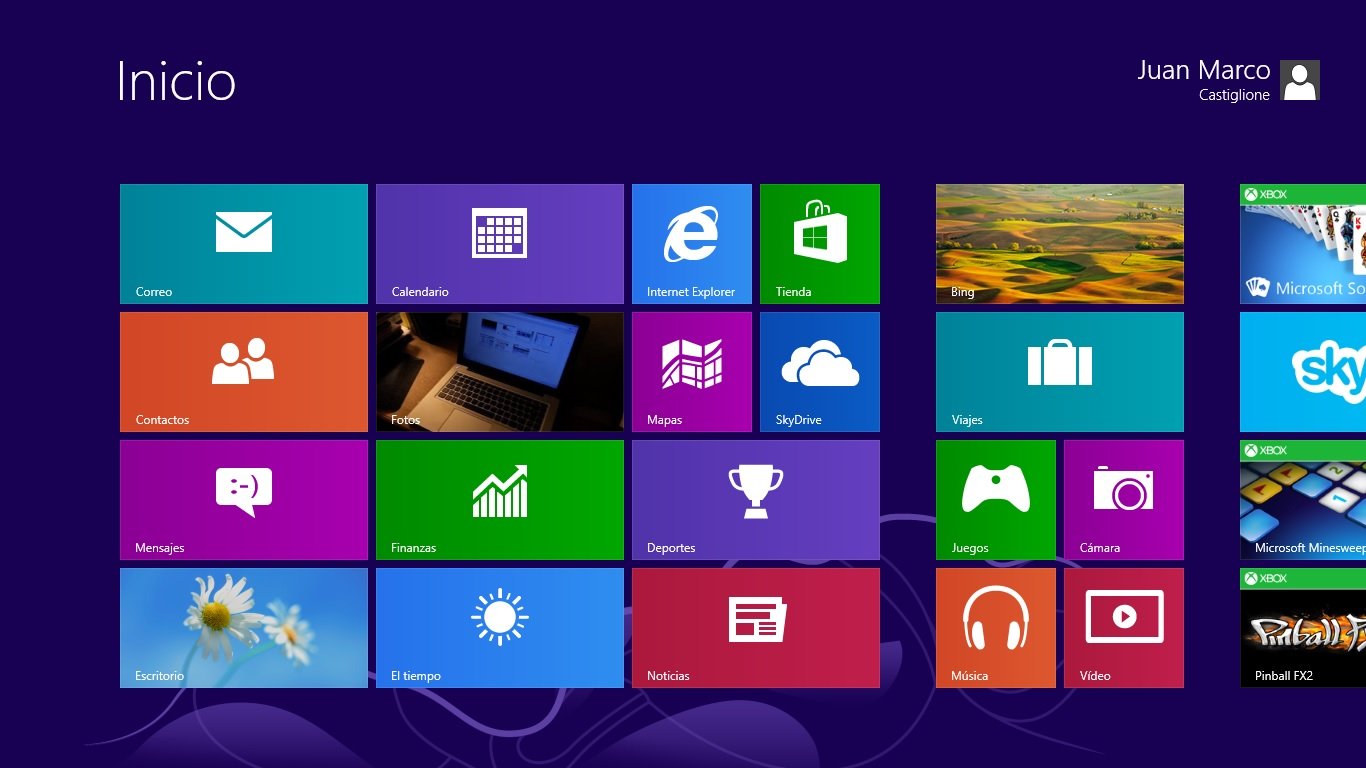The height and width of the screenshot is (768, 1366).
Task: Click the Juan Marco user name
Action: (x=1204, y=70)
